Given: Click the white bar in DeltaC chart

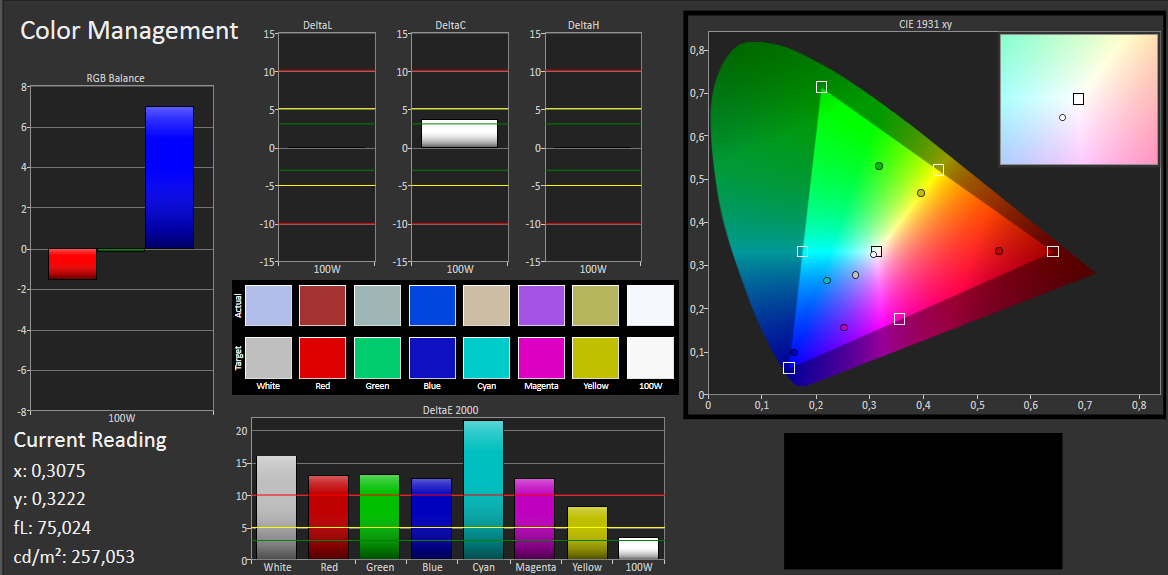Looking at the screenshot, I should pyautogui.click(x=460, y=133).
